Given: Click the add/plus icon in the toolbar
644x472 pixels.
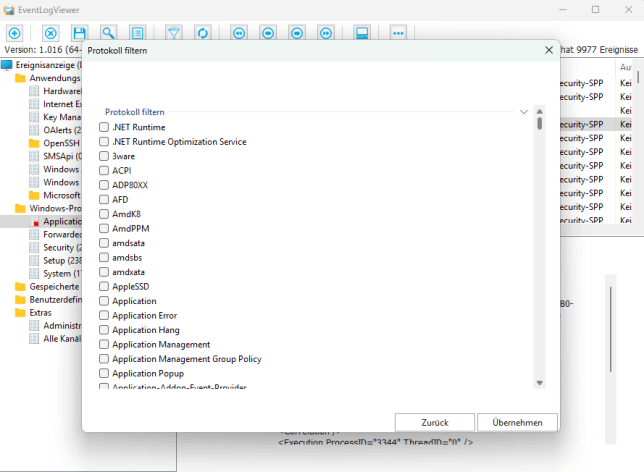Looking at the screenshot, I should tap(14, 33).
